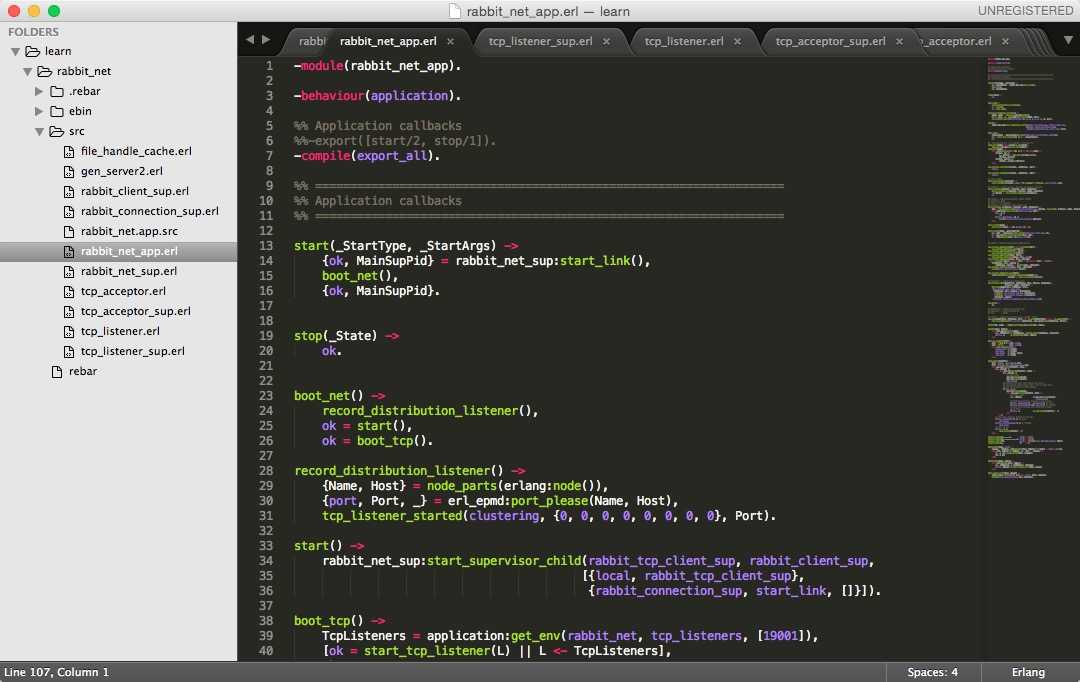
Task: Switch to the rabbit_net_app.erl tab
Action: click(388, 41)
